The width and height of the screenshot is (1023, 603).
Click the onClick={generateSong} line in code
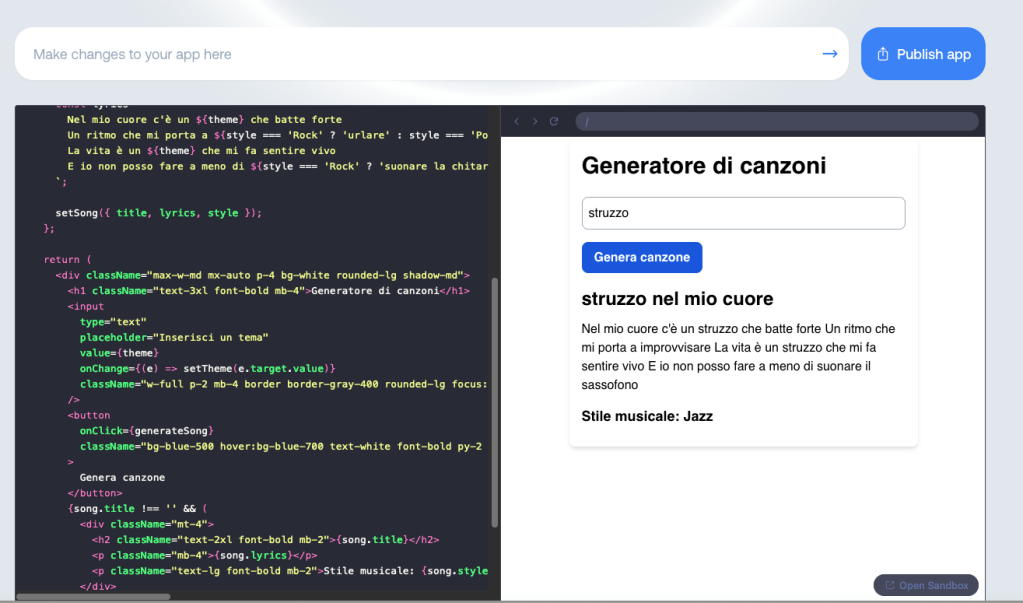146,430
